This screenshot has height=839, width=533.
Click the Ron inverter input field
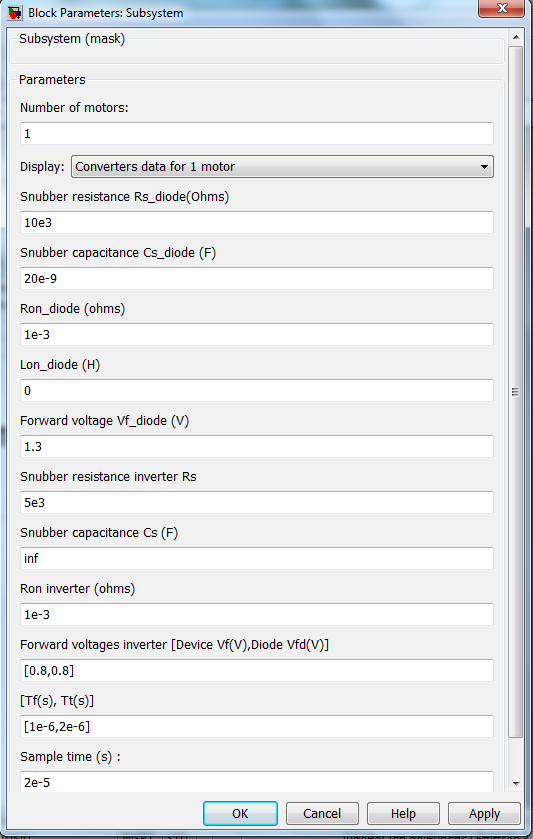[257, 614]
